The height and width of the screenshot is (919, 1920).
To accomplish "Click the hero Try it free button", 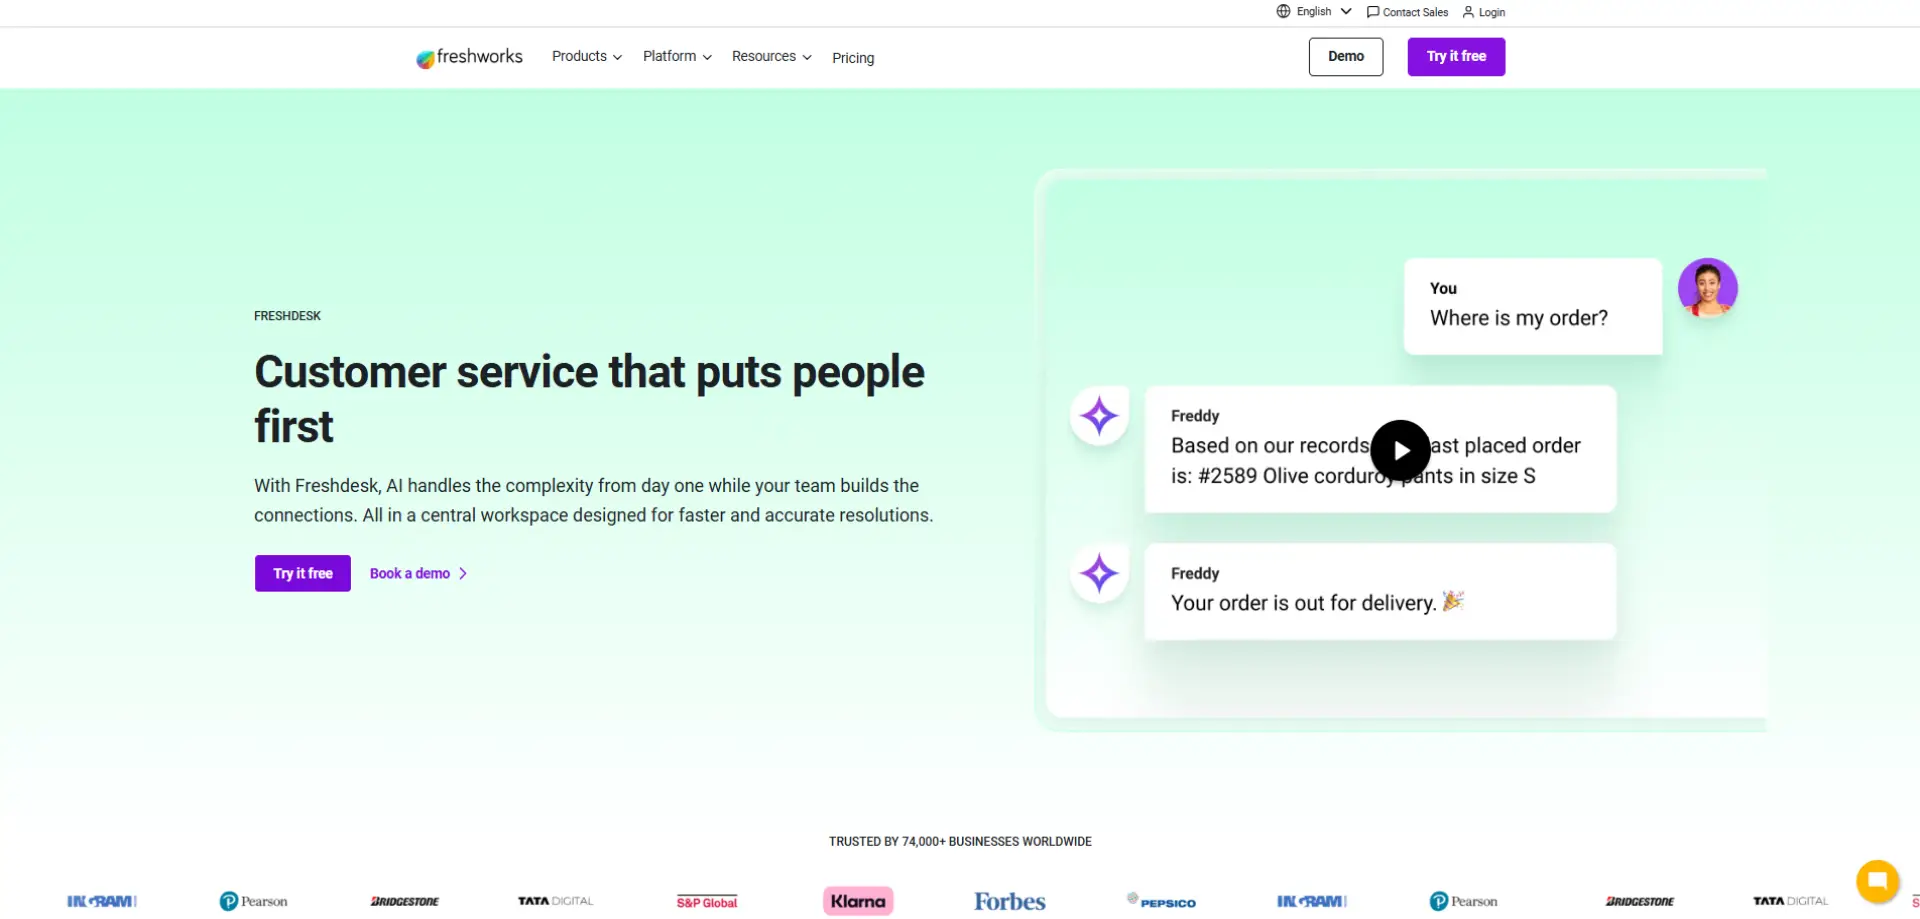I will pyautogui.click(x=303, y=573).
